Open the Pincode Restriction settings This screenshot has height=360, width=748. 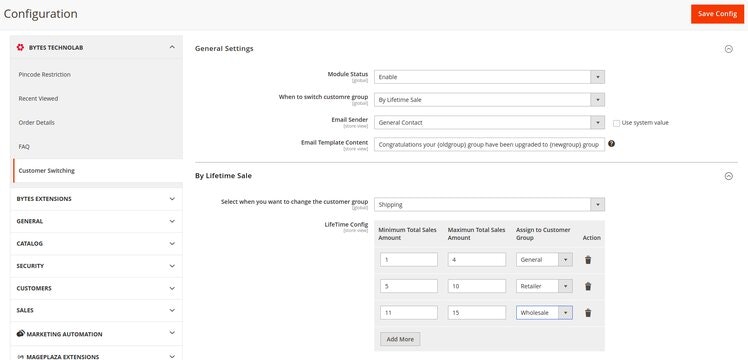44,74
